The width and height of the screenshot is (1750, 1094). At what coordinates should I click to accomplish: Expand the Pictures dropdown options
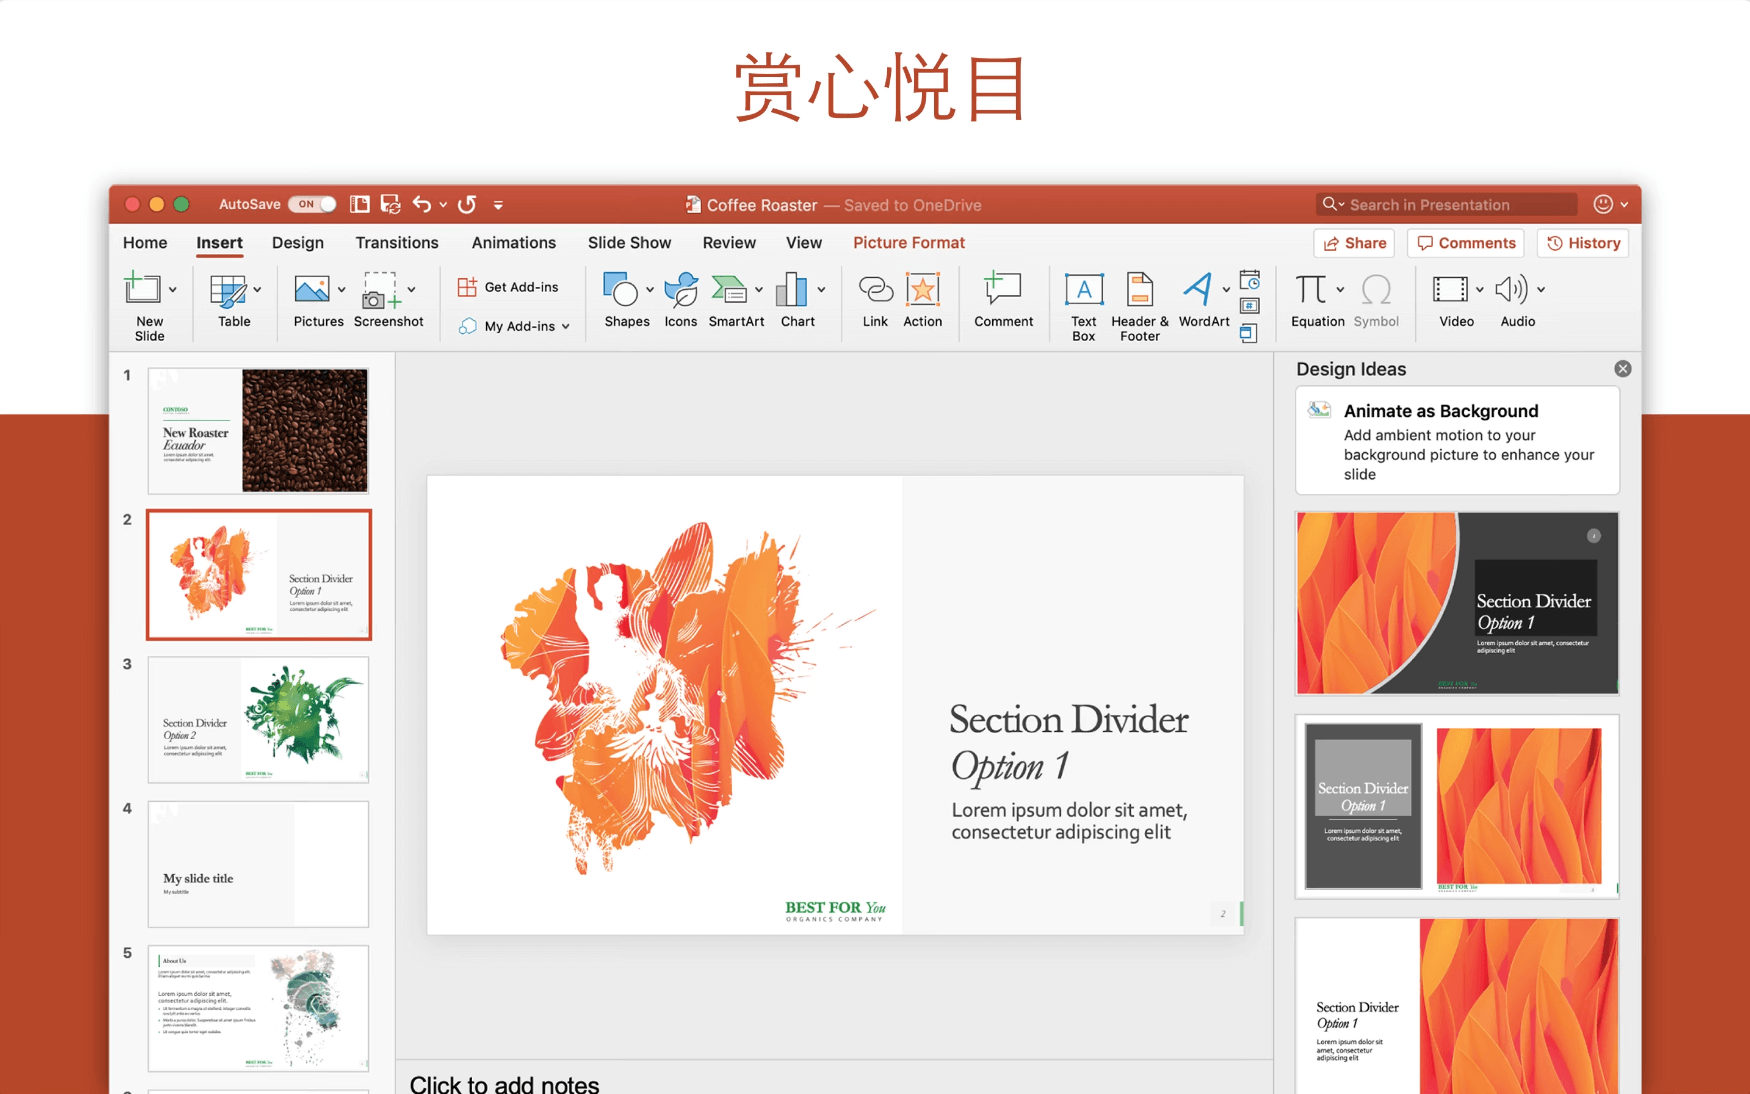point(341,287)
